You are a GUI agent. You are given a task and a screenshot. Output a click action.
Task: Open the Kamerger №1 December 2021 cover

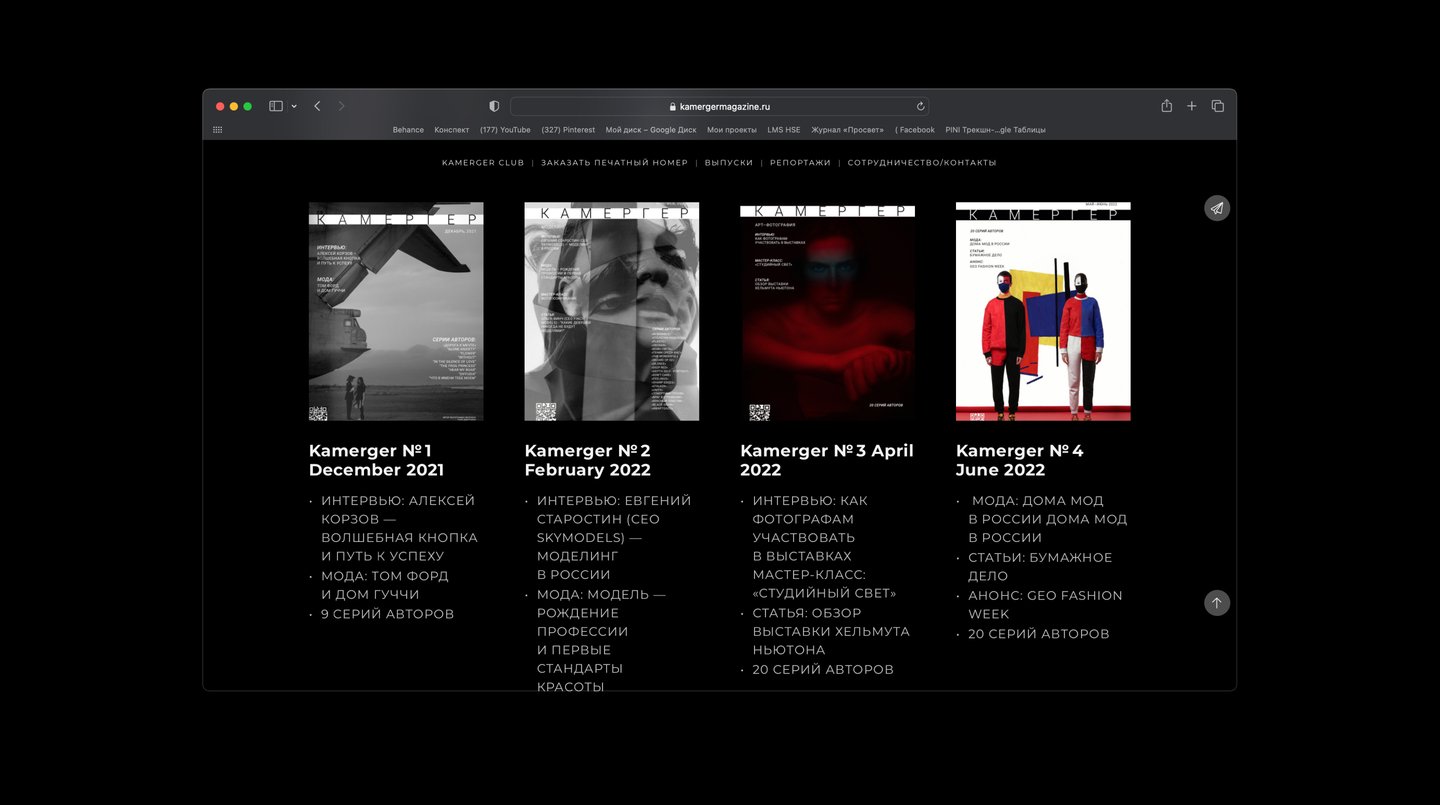point(396,311)
